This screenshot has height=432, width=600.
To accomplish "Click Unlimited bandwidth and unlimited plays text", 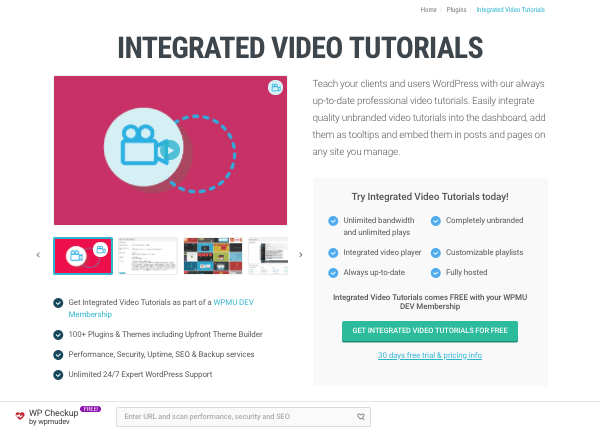I will (x=379, y=226).
